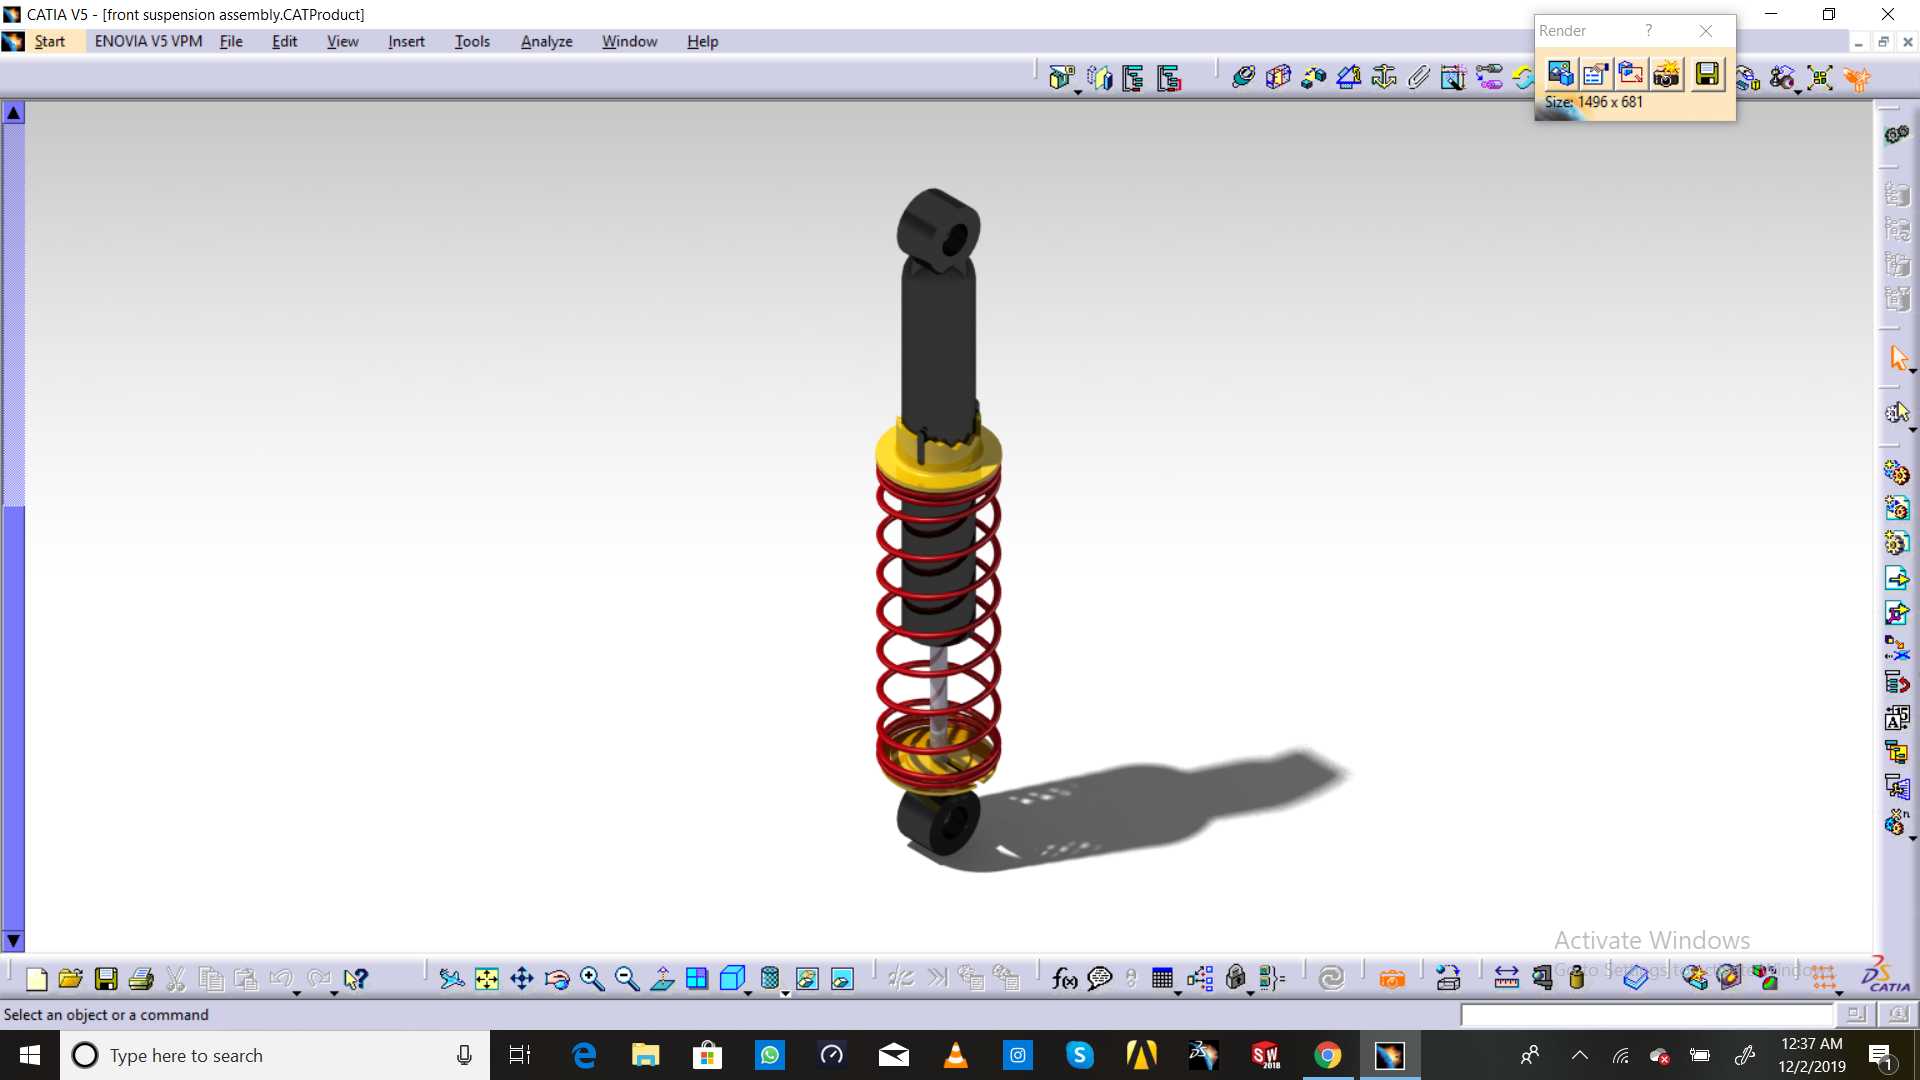Image resolution: width=1920 pixels, height=1080 pixels.
Task: Open the Help menu
Action: click(702, 41)
